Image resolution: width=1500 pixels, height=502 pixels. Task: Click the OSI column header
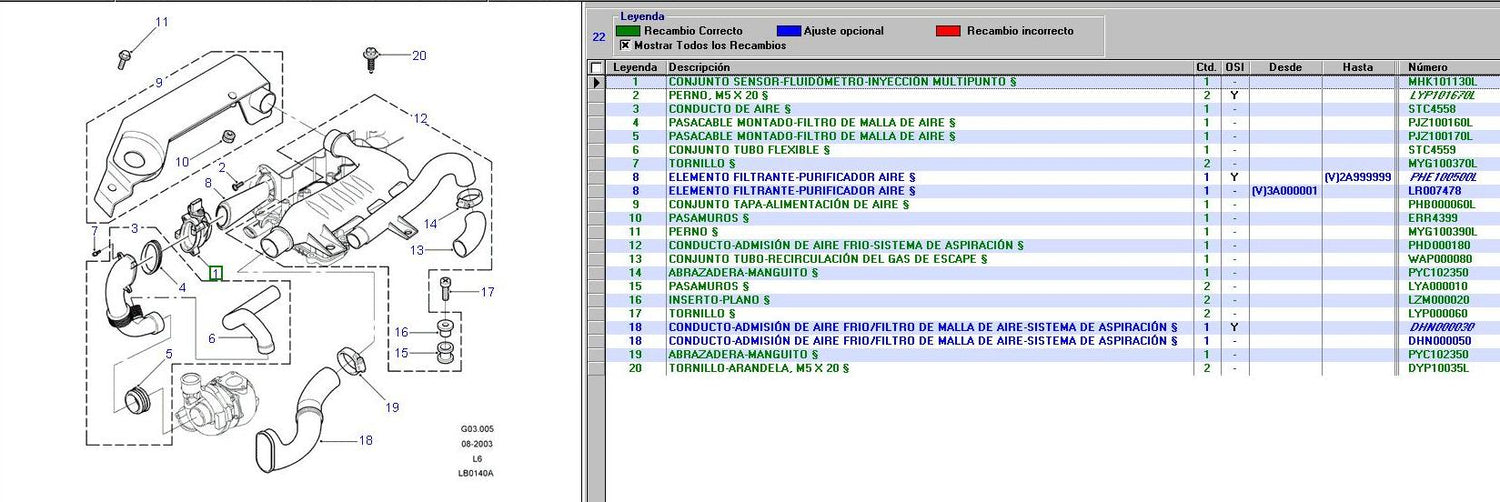click(x=1234, y=67)
